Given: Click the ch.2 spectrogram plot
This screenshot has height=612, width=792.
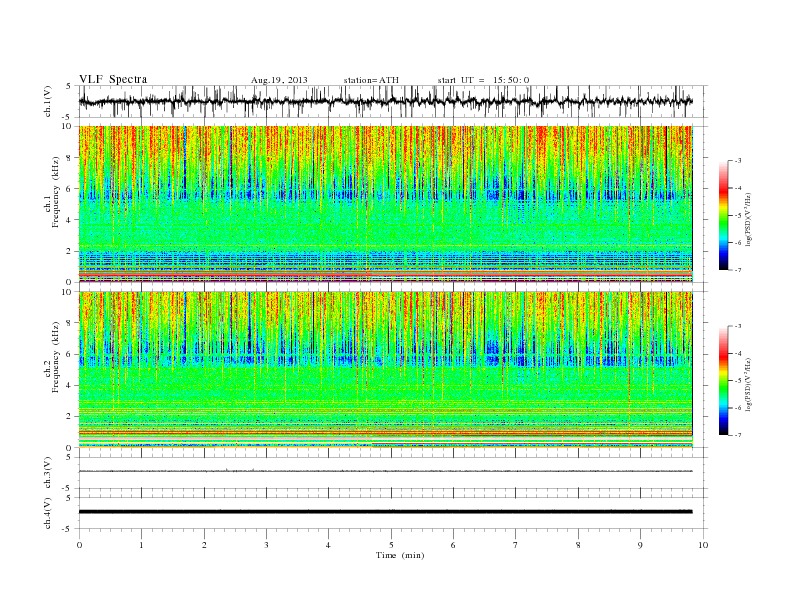Looking at the screenshot, I should [385, 369].
